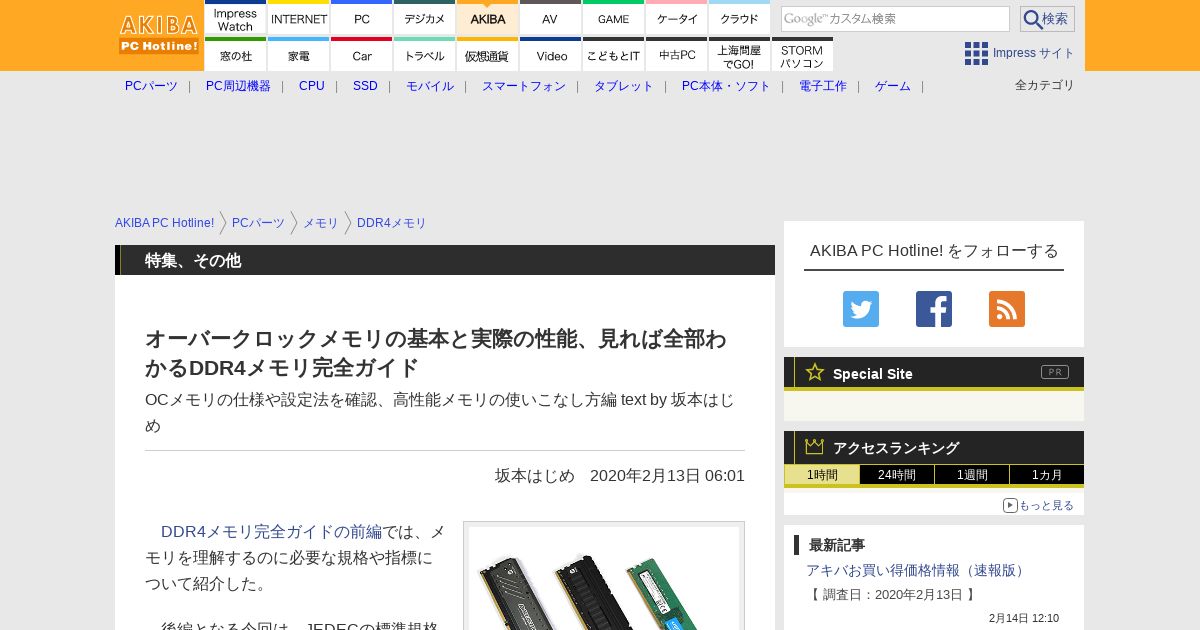Click the DDR4メモリ breadcrumb link
This screenshot has width=1200, height=630.
(392, 223)
